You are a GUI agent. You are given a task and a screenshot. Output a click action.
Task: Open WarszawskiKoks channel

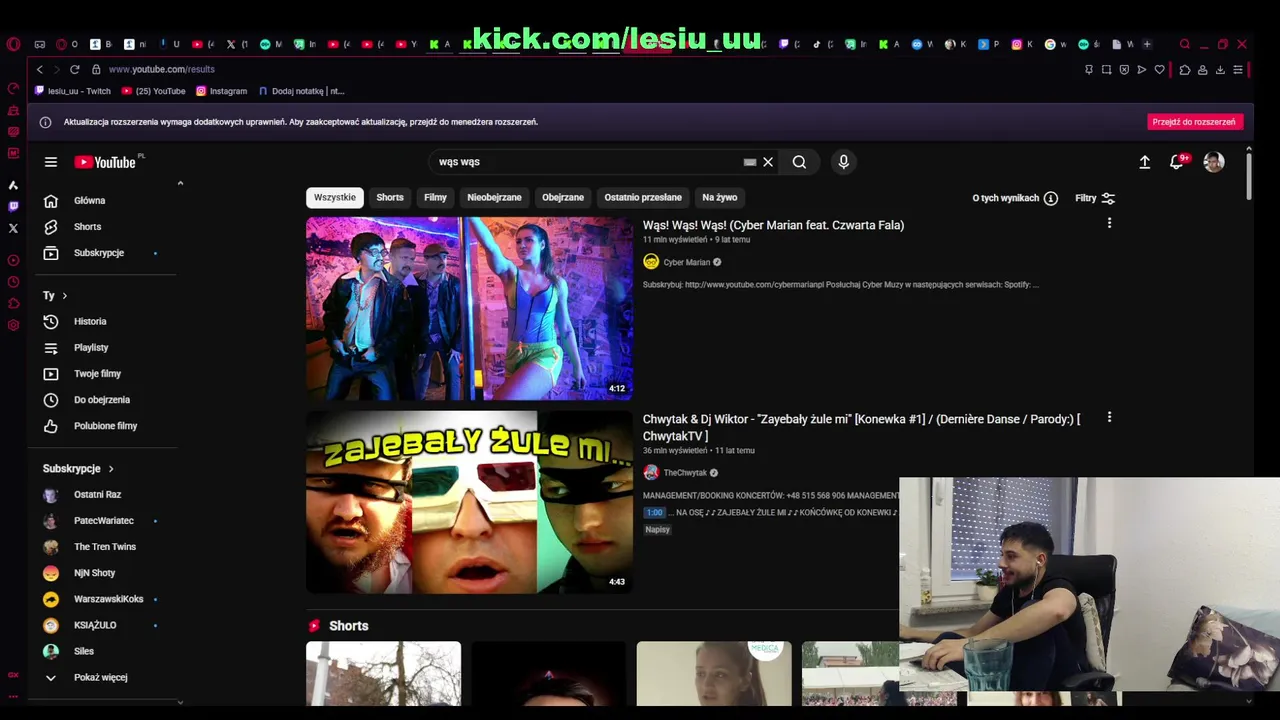pos(105,599)
